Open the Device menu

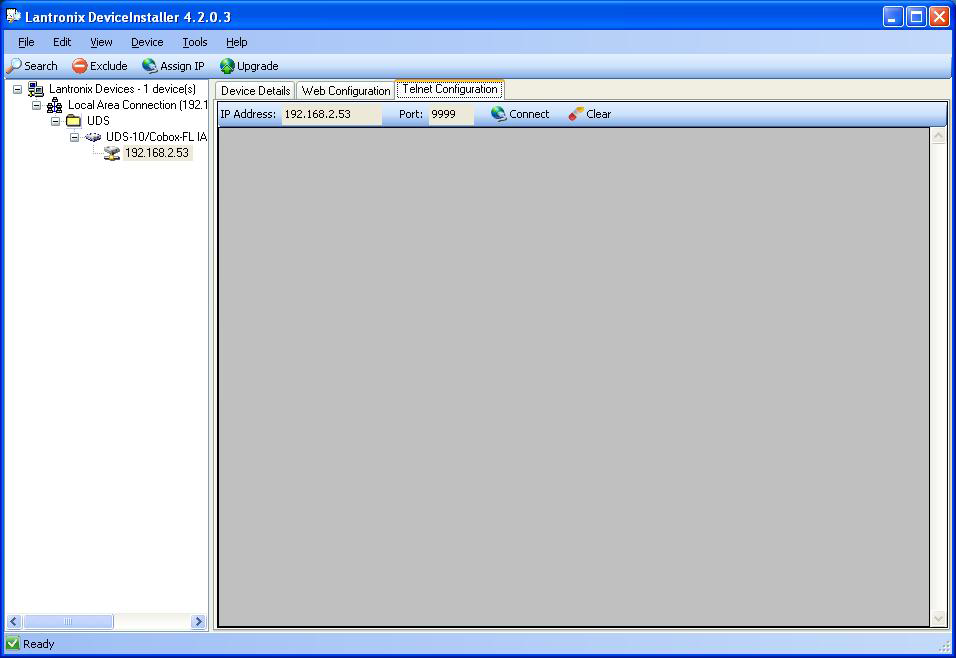tap(147, 42)
